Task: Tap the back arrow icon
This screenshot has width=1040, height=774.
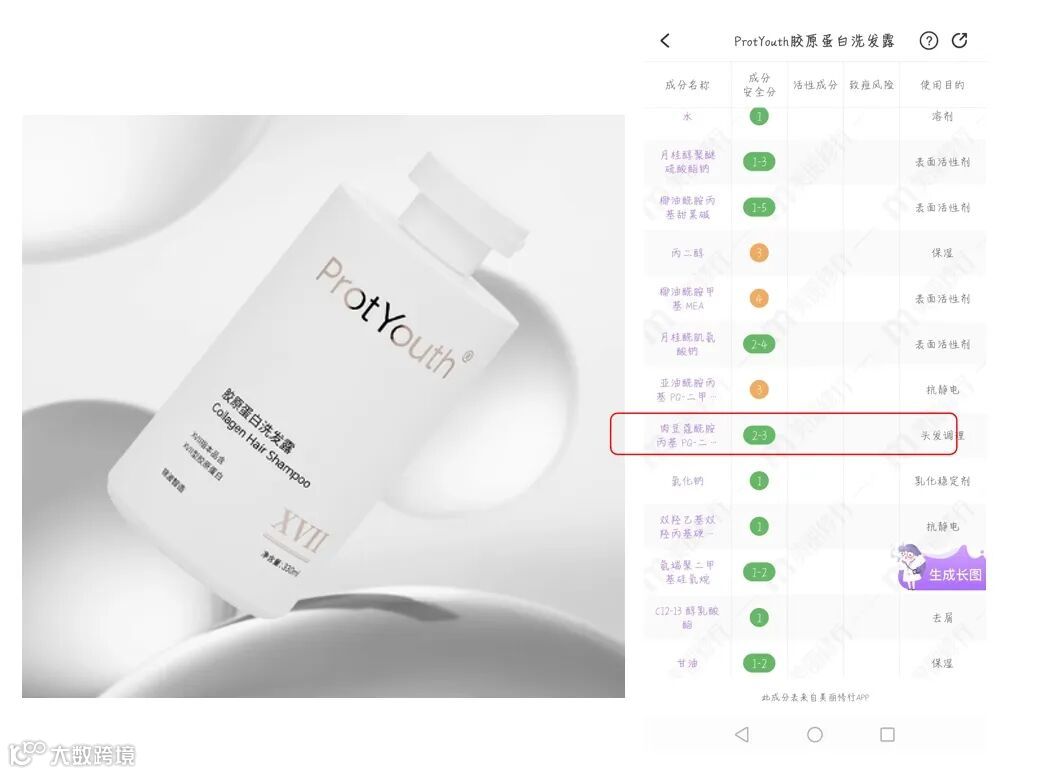Action: [x=665, y=41]
